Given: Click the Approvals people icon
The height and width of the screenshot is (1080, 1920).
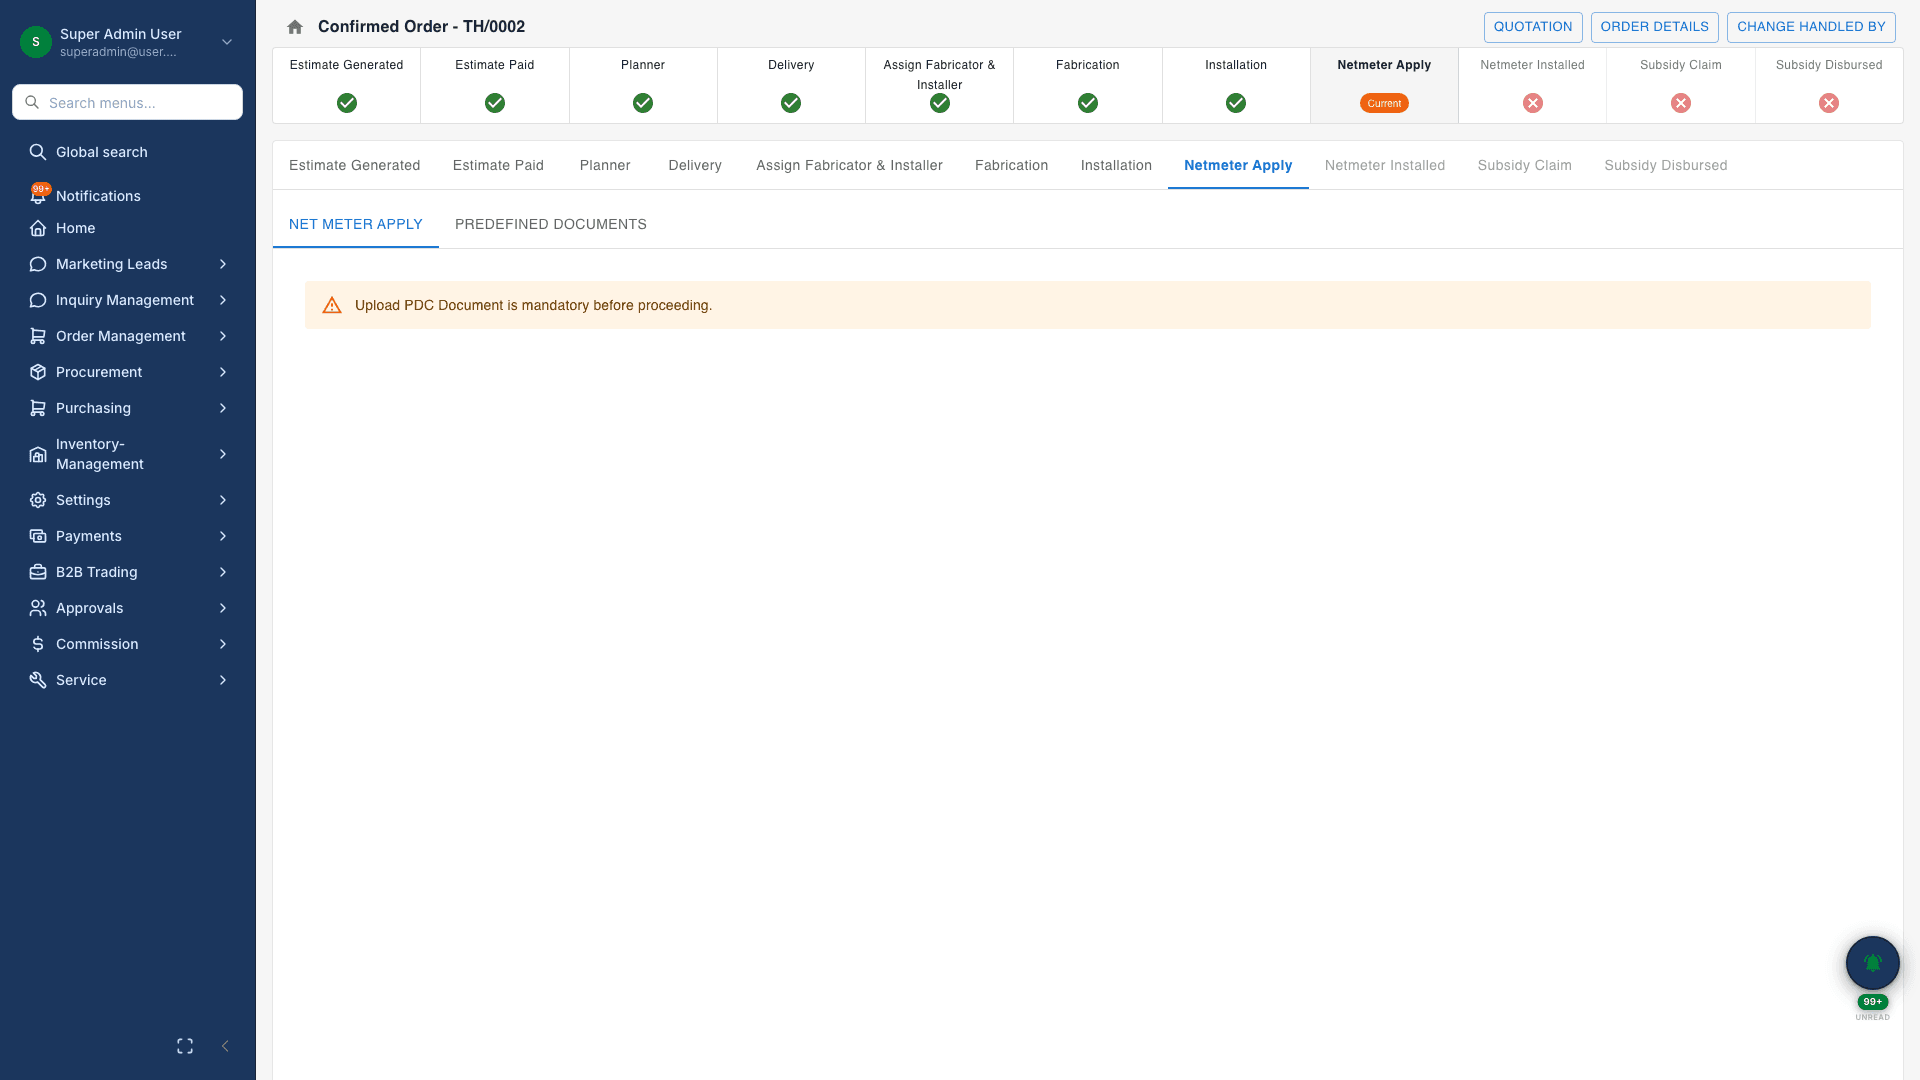Looking at the screenshot, I should 38,608.
